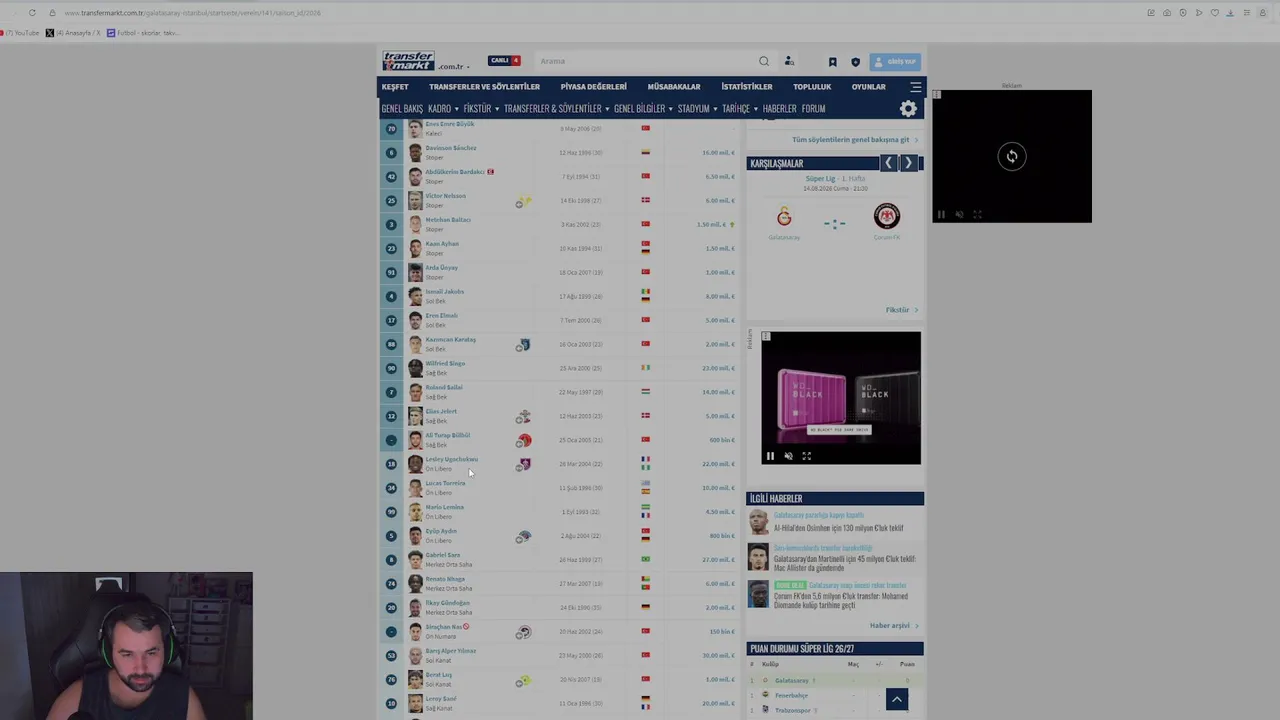This screenshot has width=1280, height=720.
Task: Open Tüm söylentilerin genel bakışına git link
Action: click(x=854, y=140)
